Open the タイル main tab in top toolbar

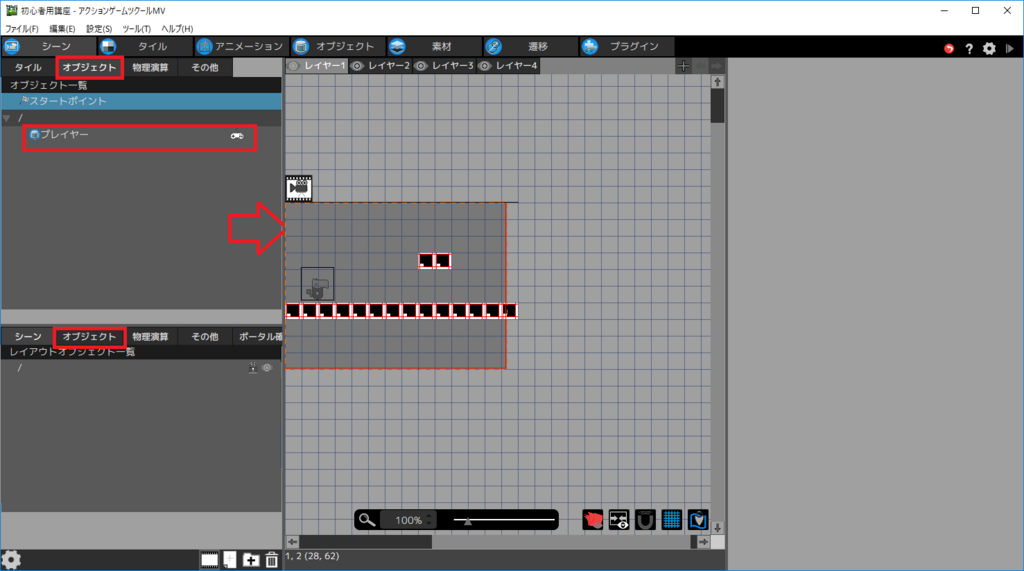[145, 46]
